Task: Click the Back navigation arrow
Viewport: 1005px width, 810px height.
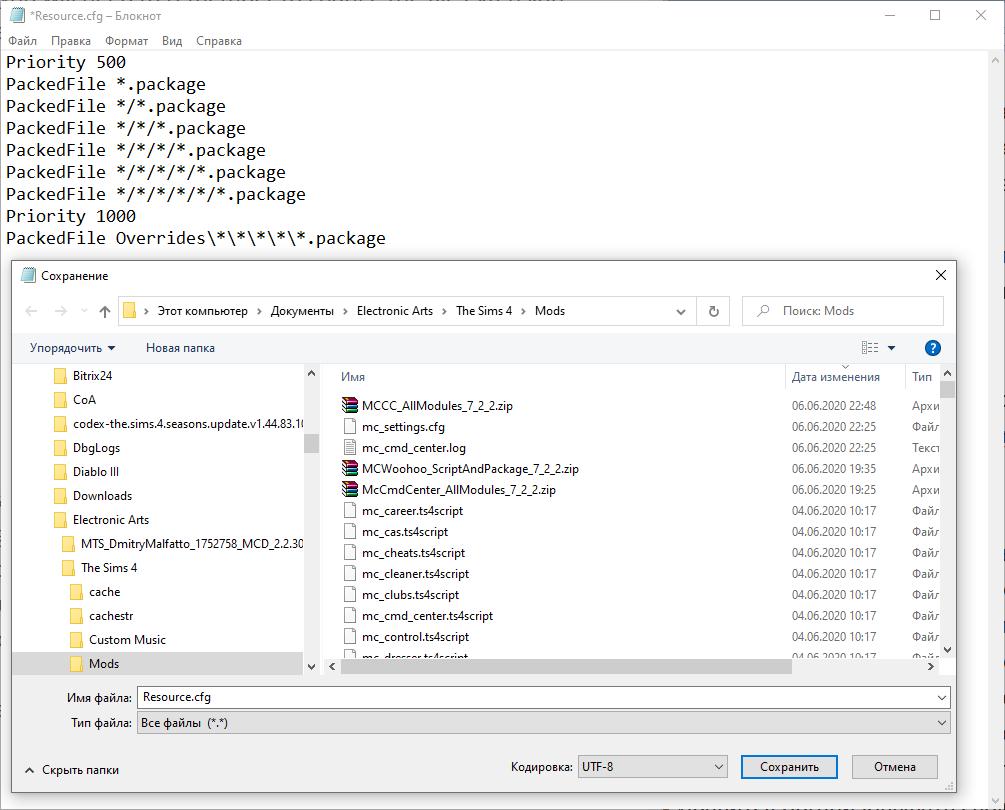Action: pos(32,311)
